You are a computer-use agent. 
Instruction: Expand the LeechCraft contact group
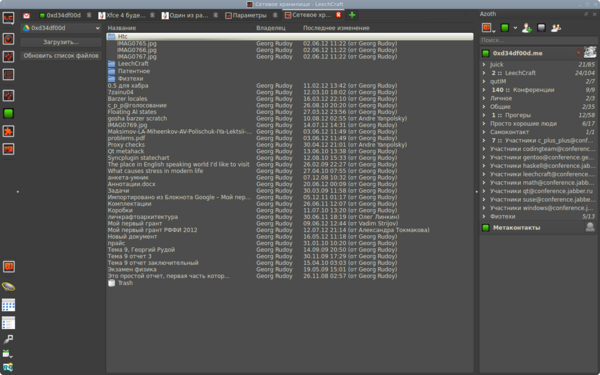[484, 73]
